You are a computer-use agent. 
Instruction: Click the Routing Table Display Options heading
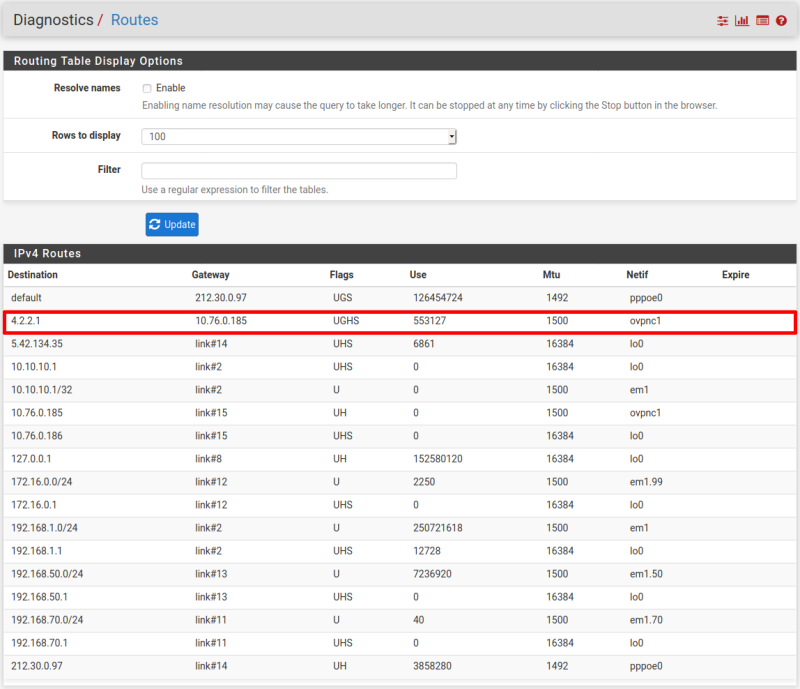[x=98, y=61]
